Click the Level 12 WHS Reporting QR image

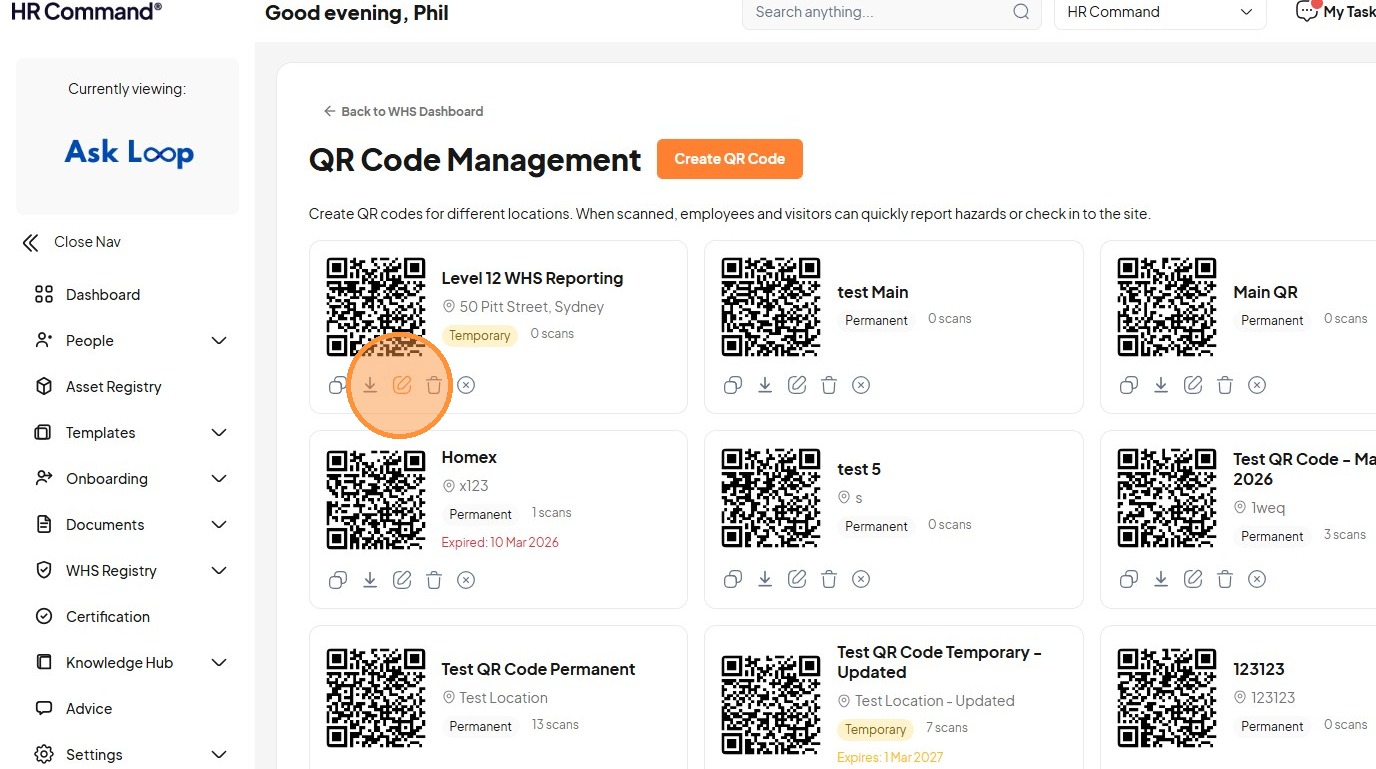tap(376, 307)
